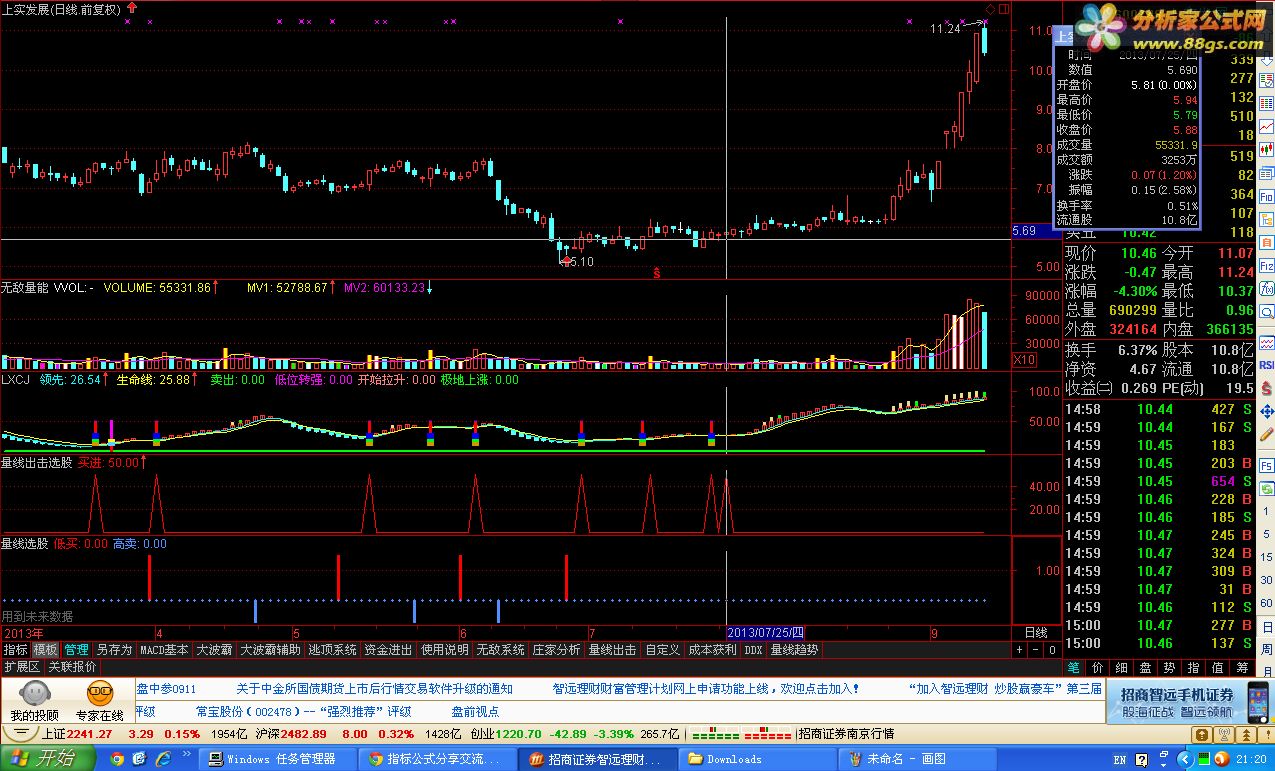The width and height of the screenshot is (1275, 771).
Task: Switch to 30-minute period
Action: pyautogui.click(x=1266, y=579)
